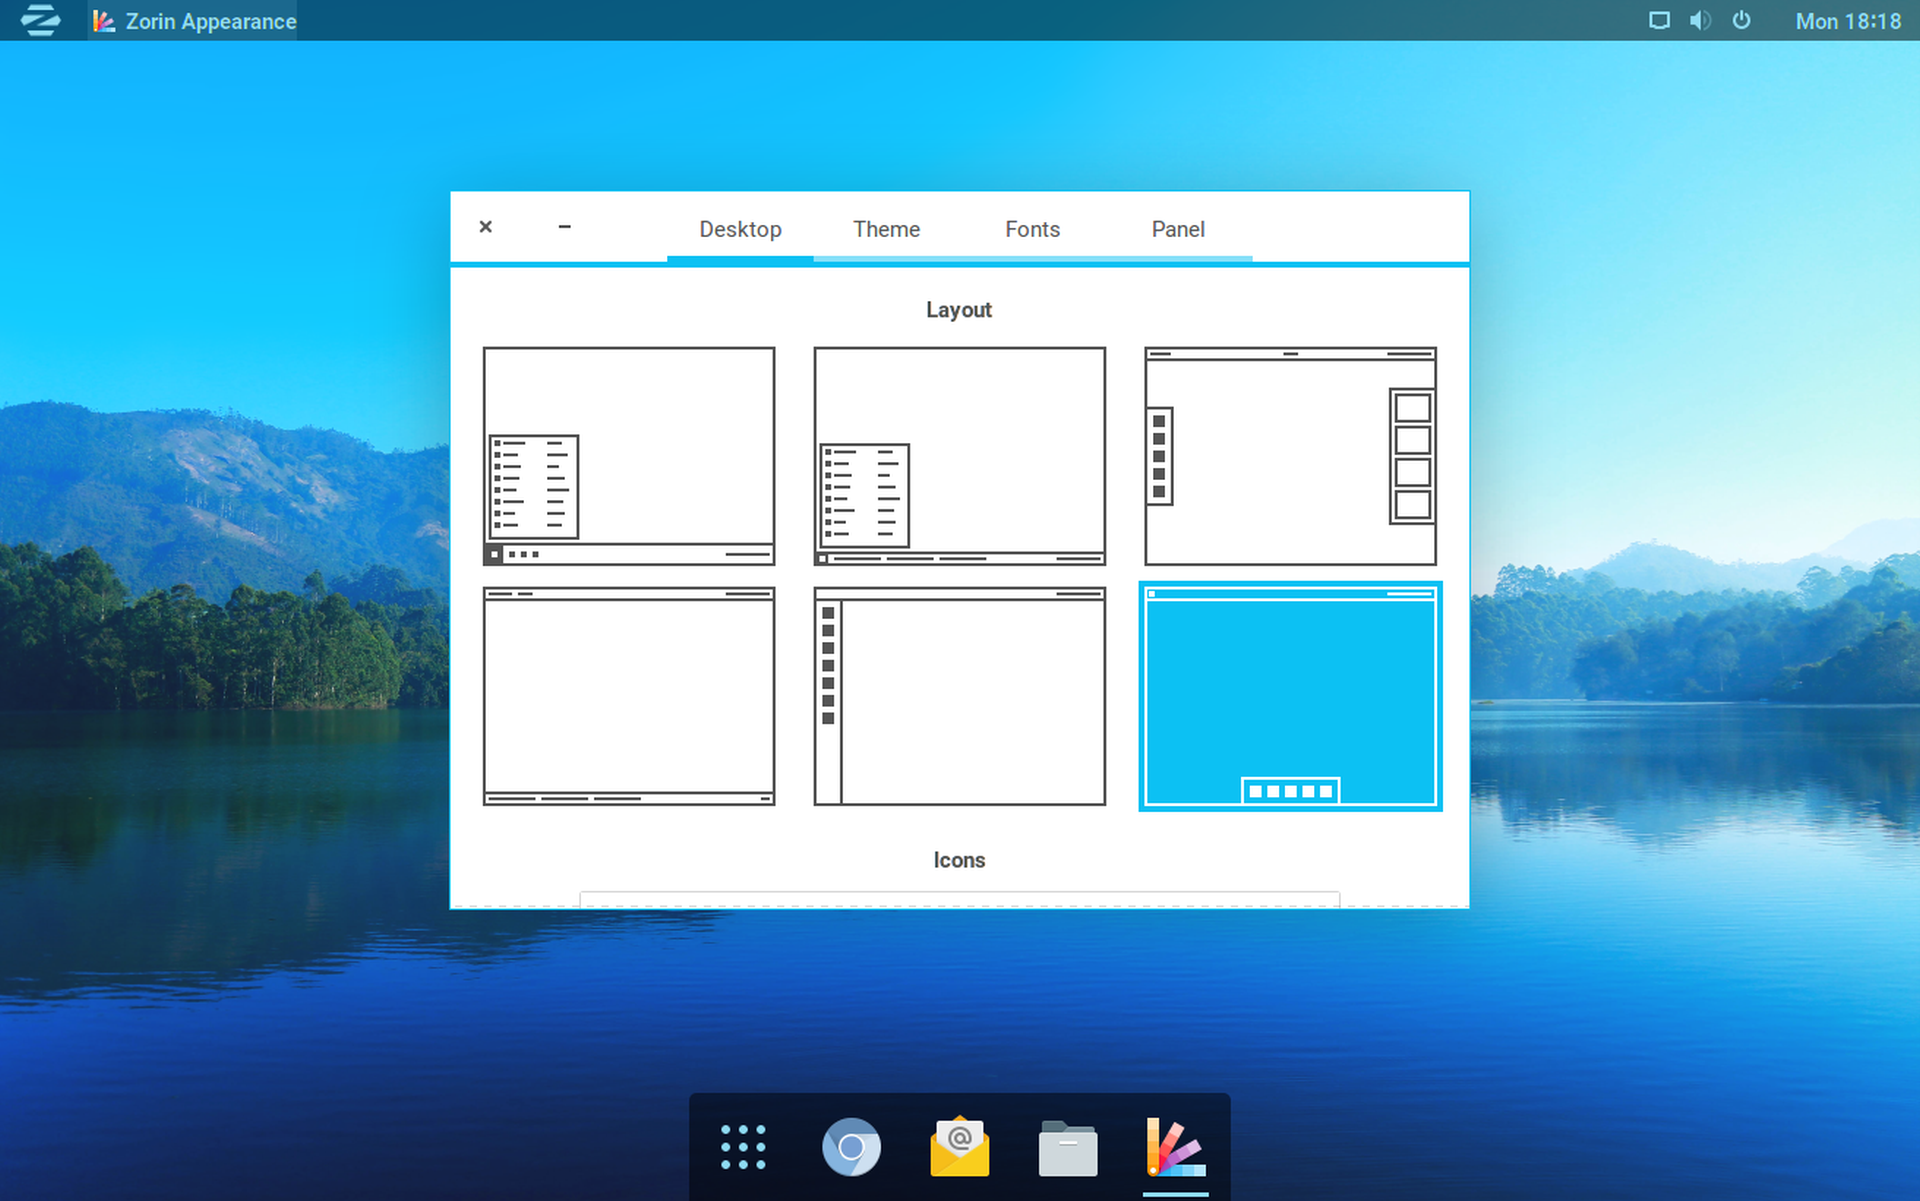
Task: Launch the Chromium browser from the dock
Action: (x=852, y=1147)
